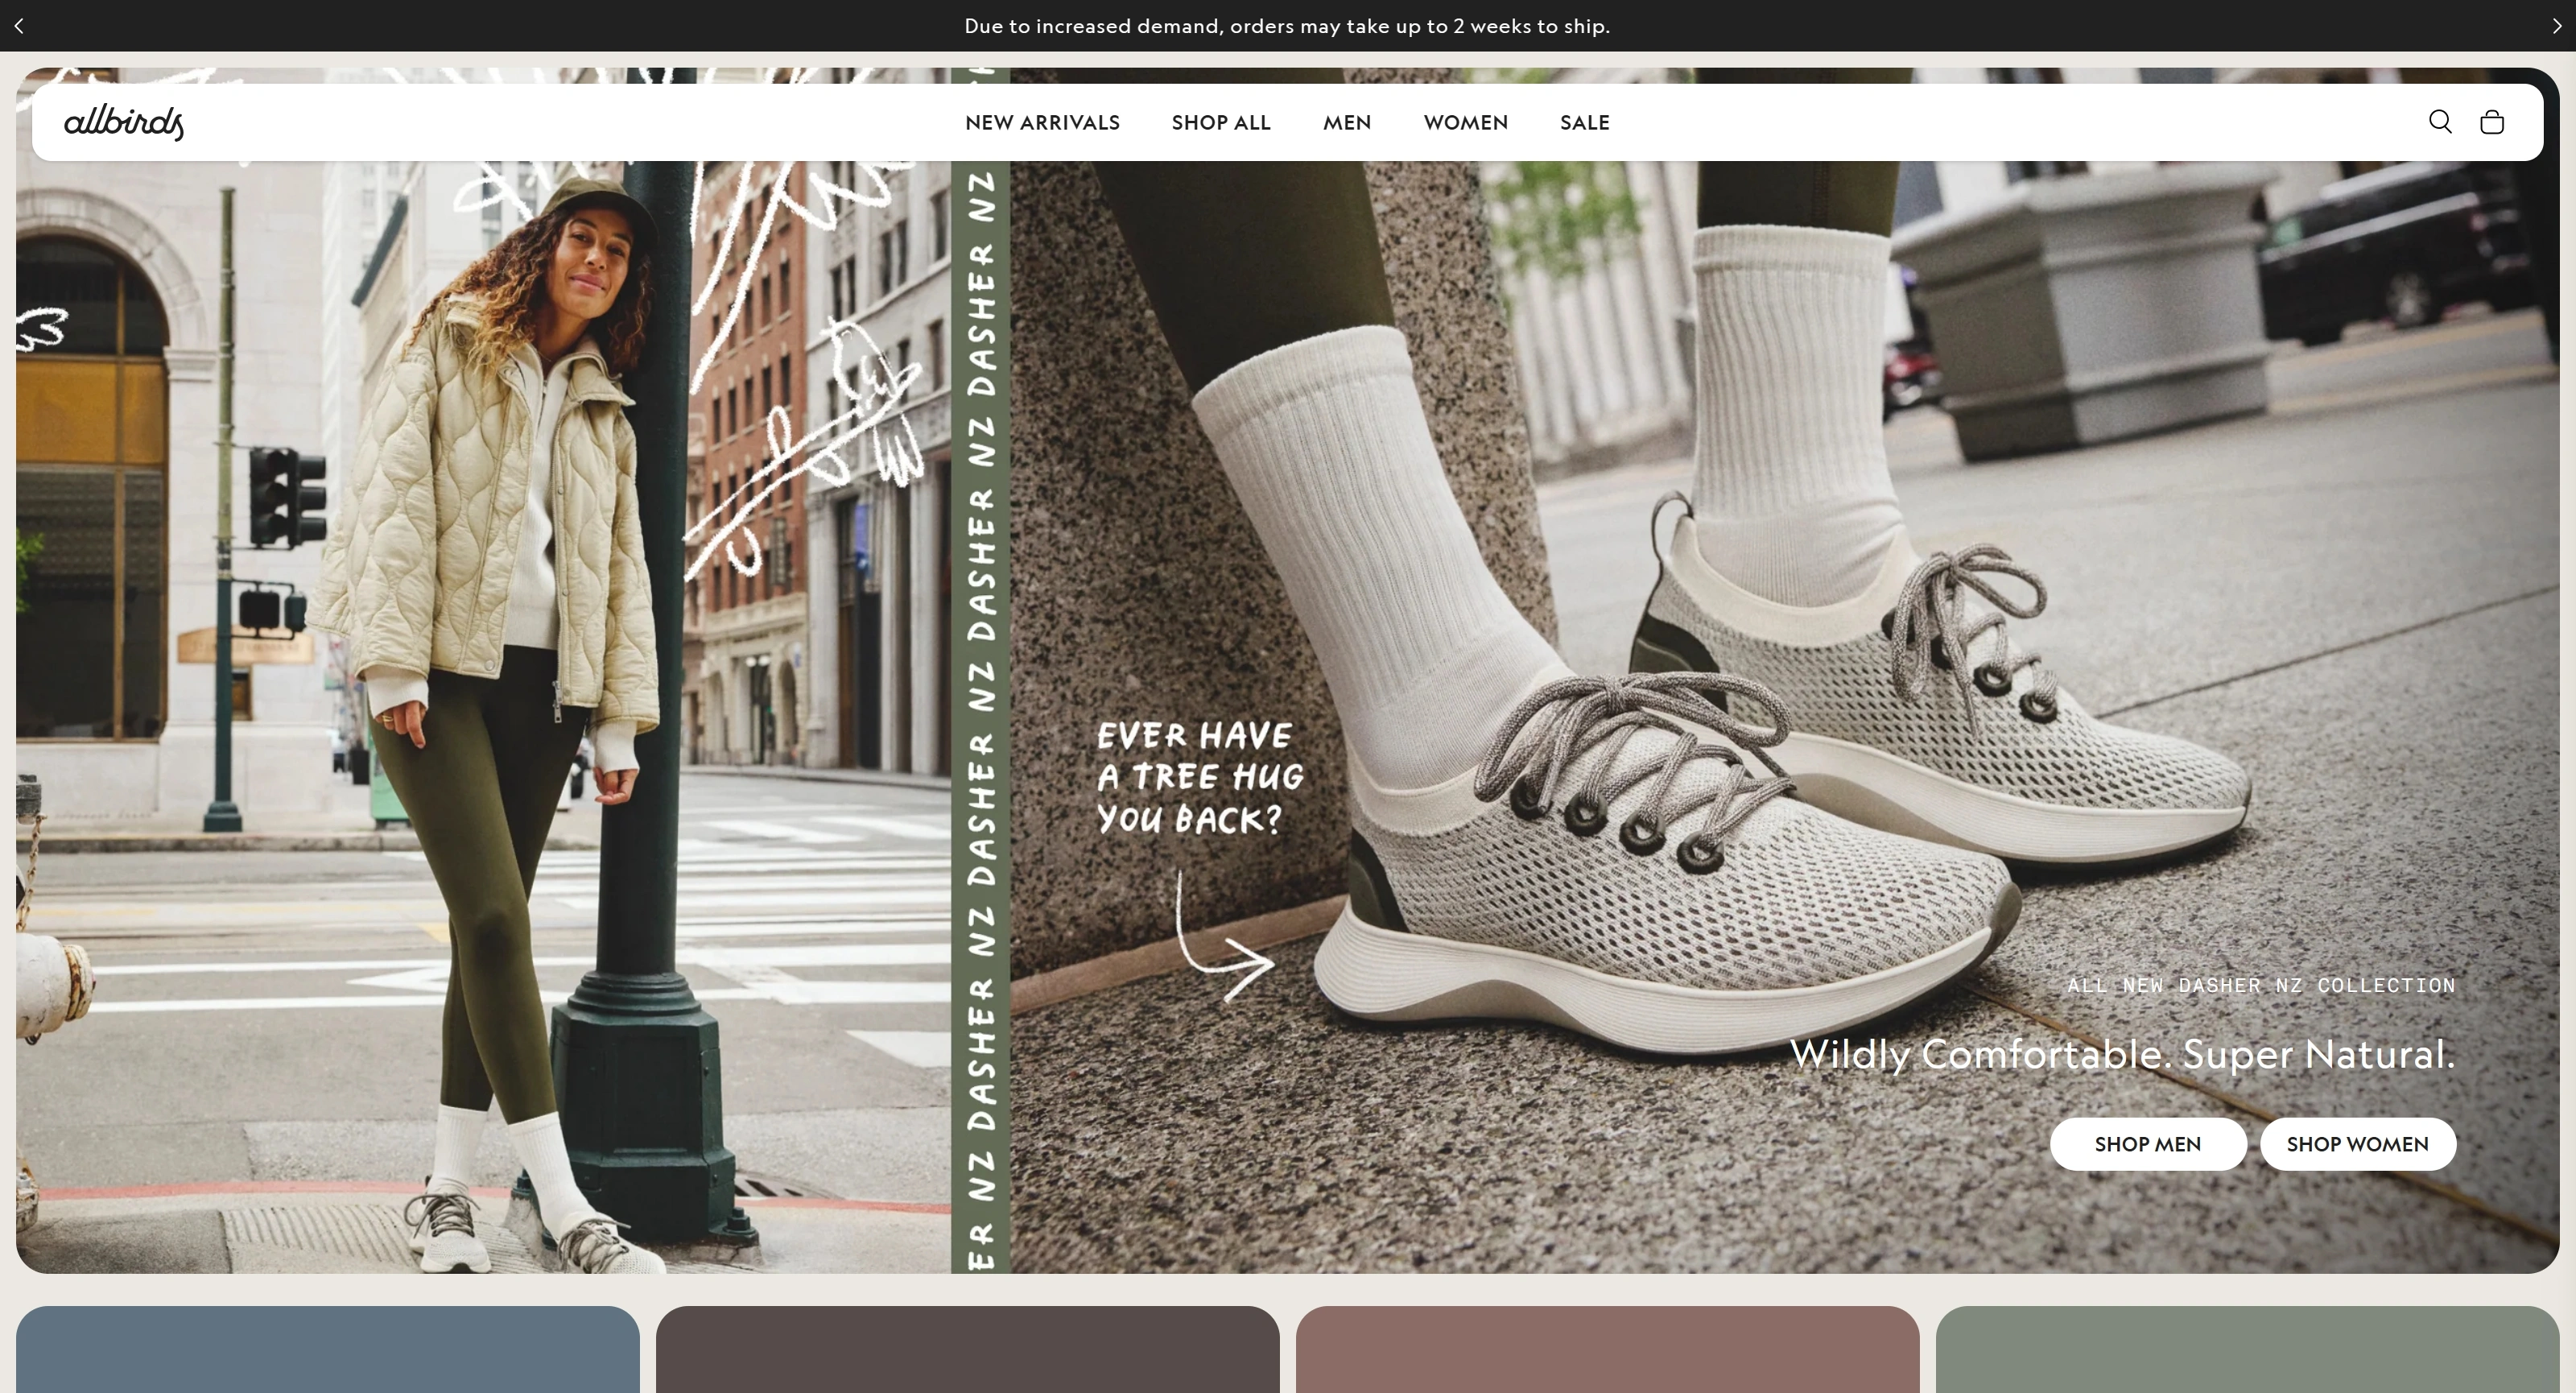Click the Shop Men button
The height and width of the screenshot is (1393, 2576).
(2148, 1144)
